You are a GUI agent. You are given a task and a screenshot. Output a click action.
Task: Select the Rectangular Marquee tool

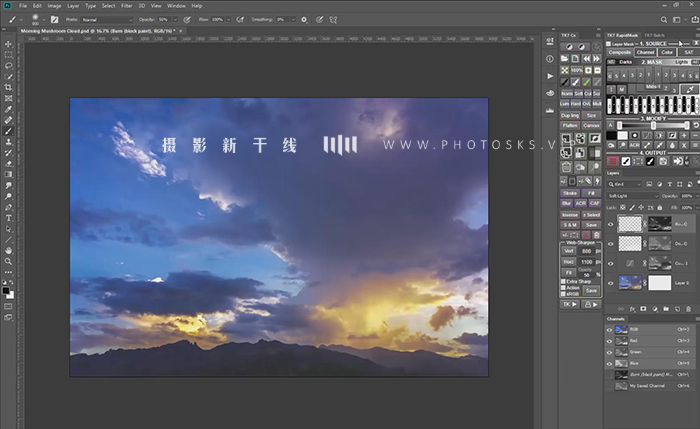8,55
